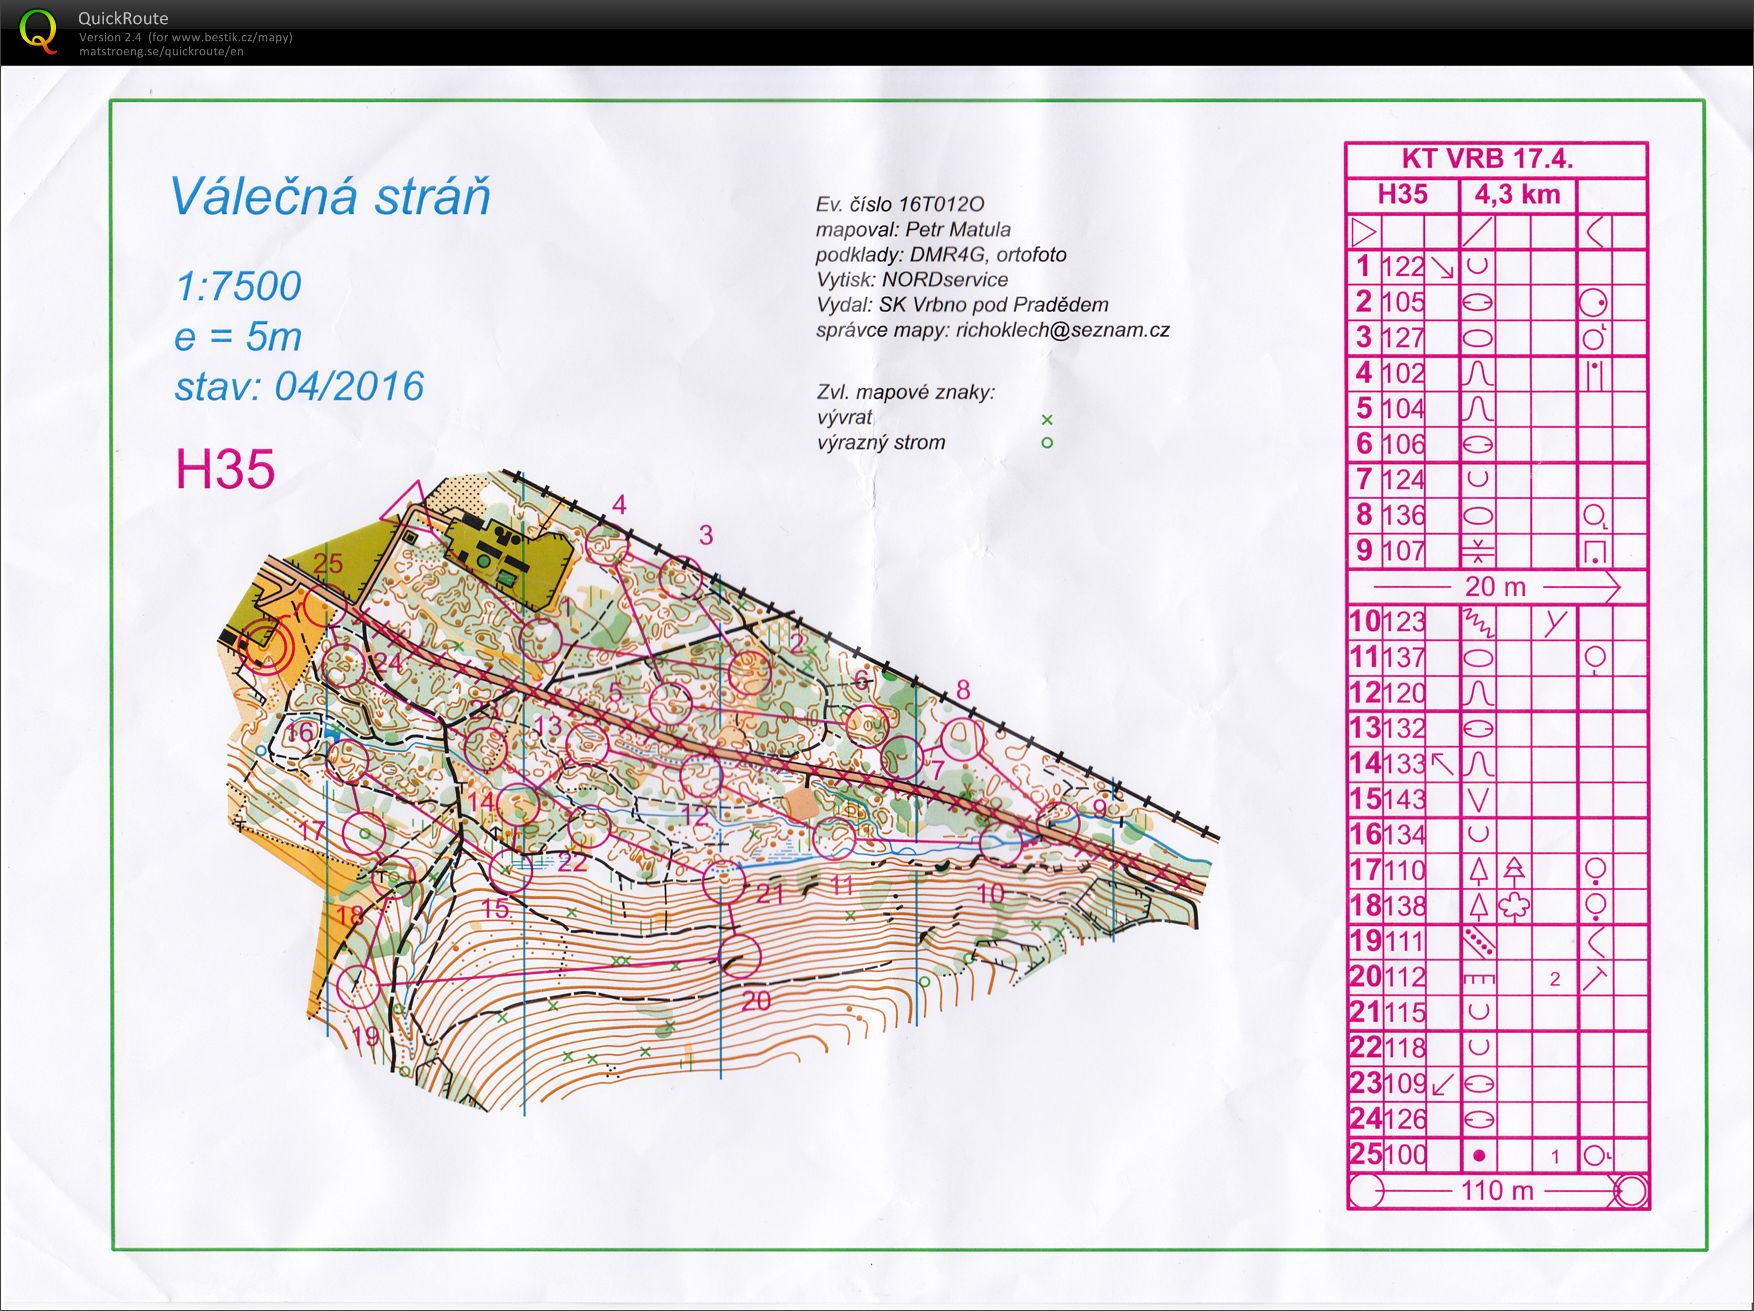Viewport: 1754px width, 1311px height.
Task: Click the scale text 1:7500
Action: [238, 286]
